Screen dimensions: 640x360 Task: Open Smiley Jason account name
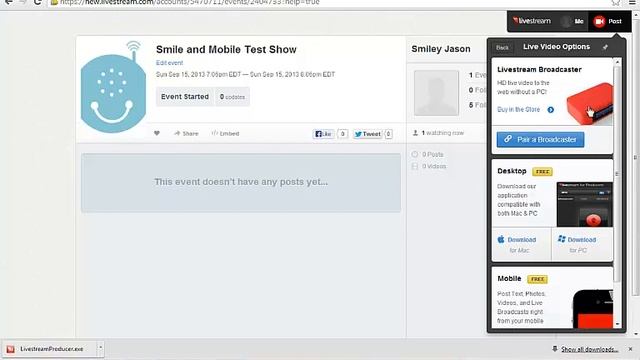pos(441,49)
